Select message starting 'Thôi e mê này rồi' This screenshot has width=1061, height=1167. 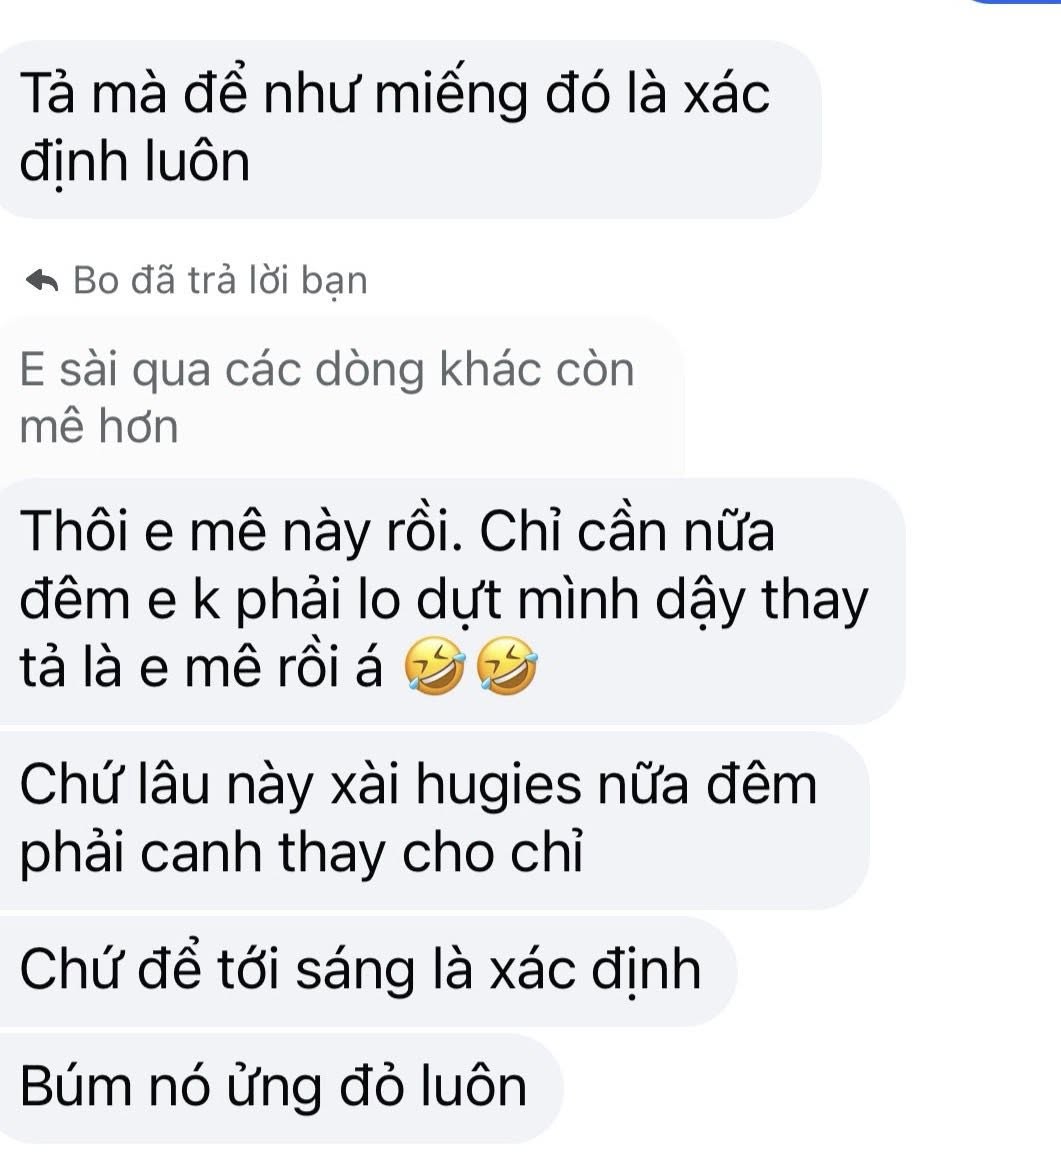[x=452, y=601]
